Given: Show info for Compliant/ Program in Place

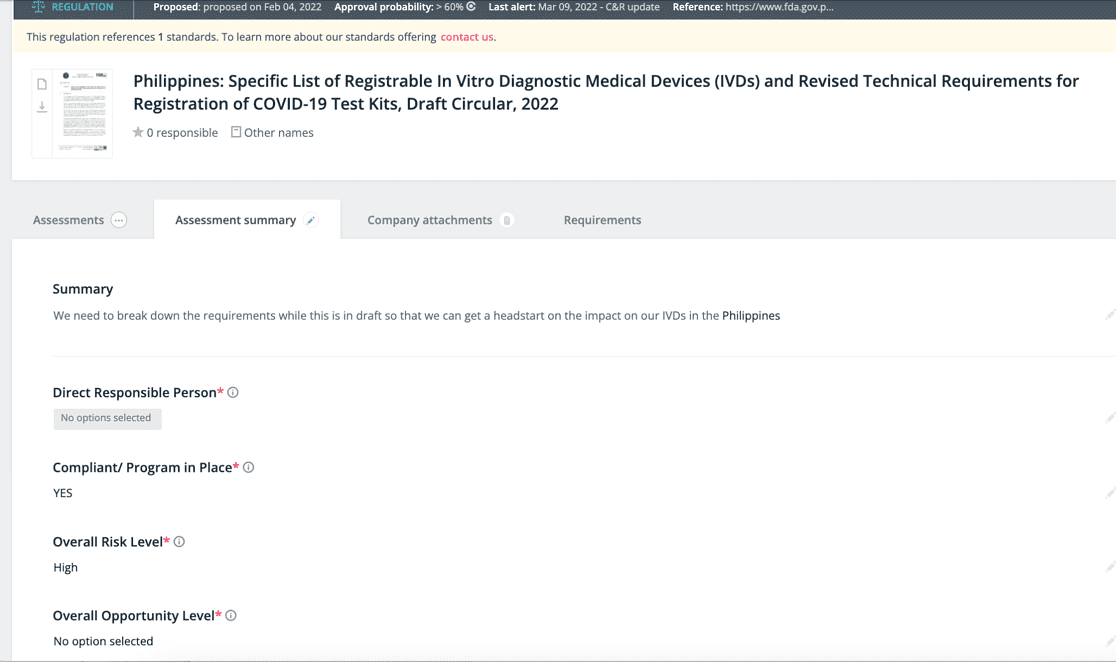Looking at the screenshot, I should coord(249,467).
